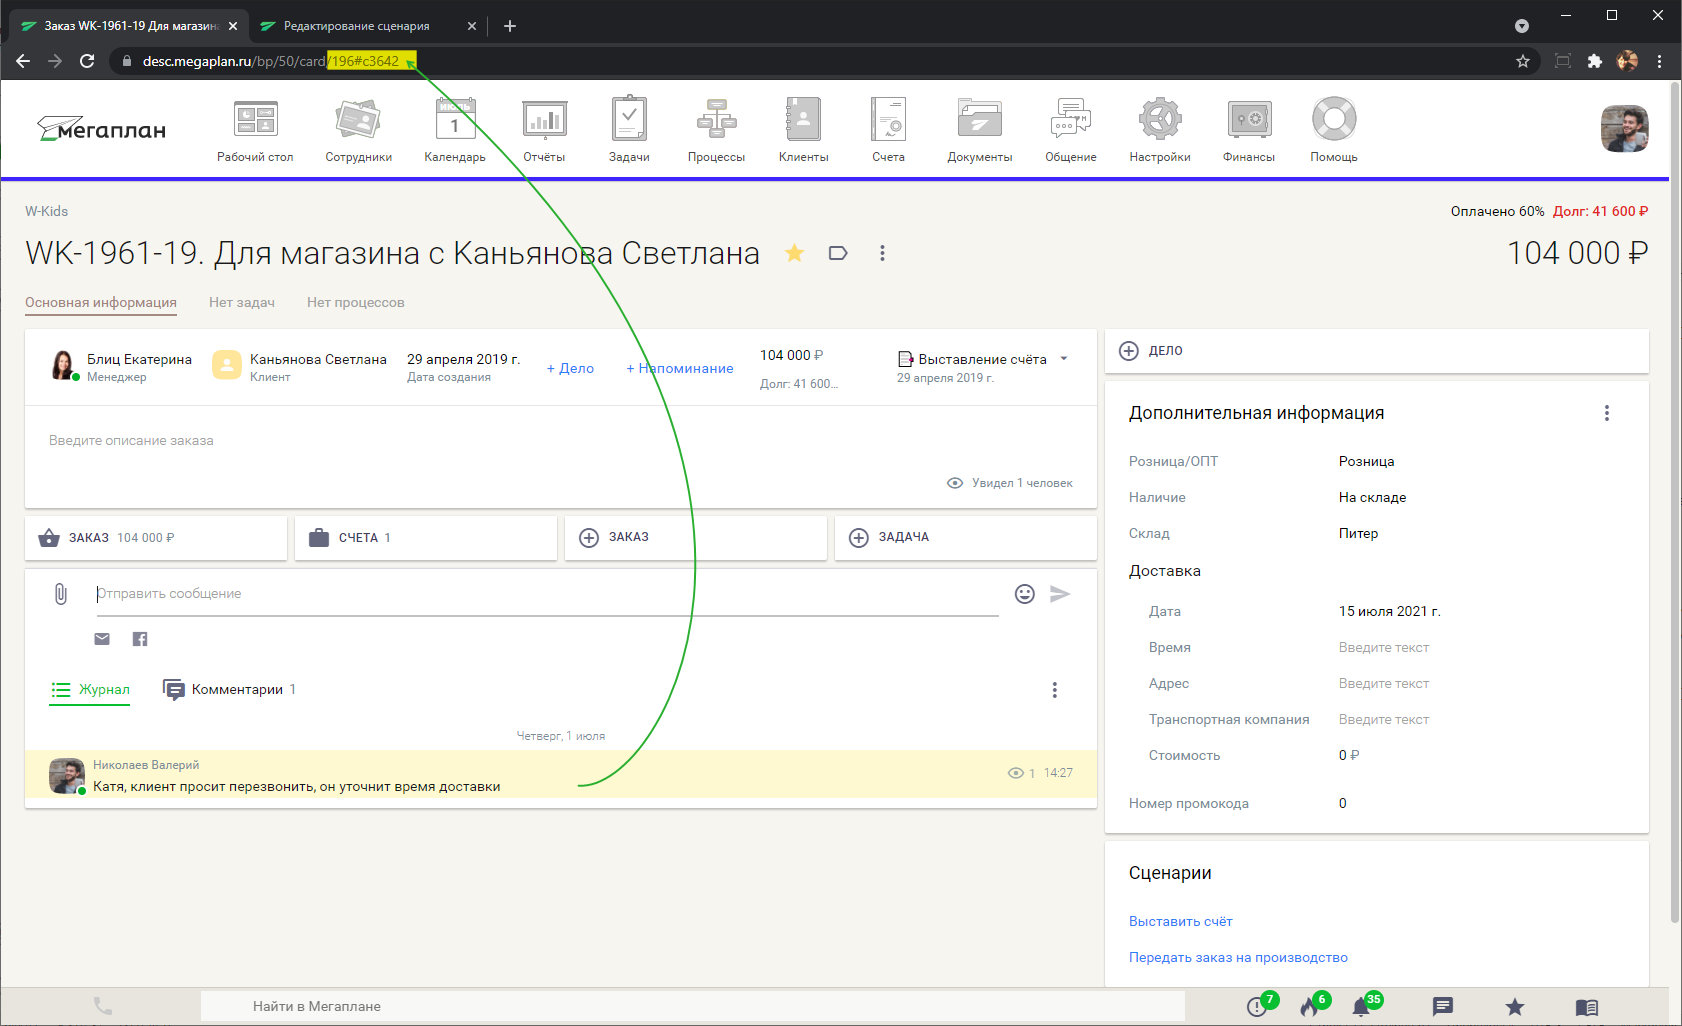This screenshot has width=1682, height=1026.
Task: Click the plus ЗАДАЧА add button
Action: 966,538
